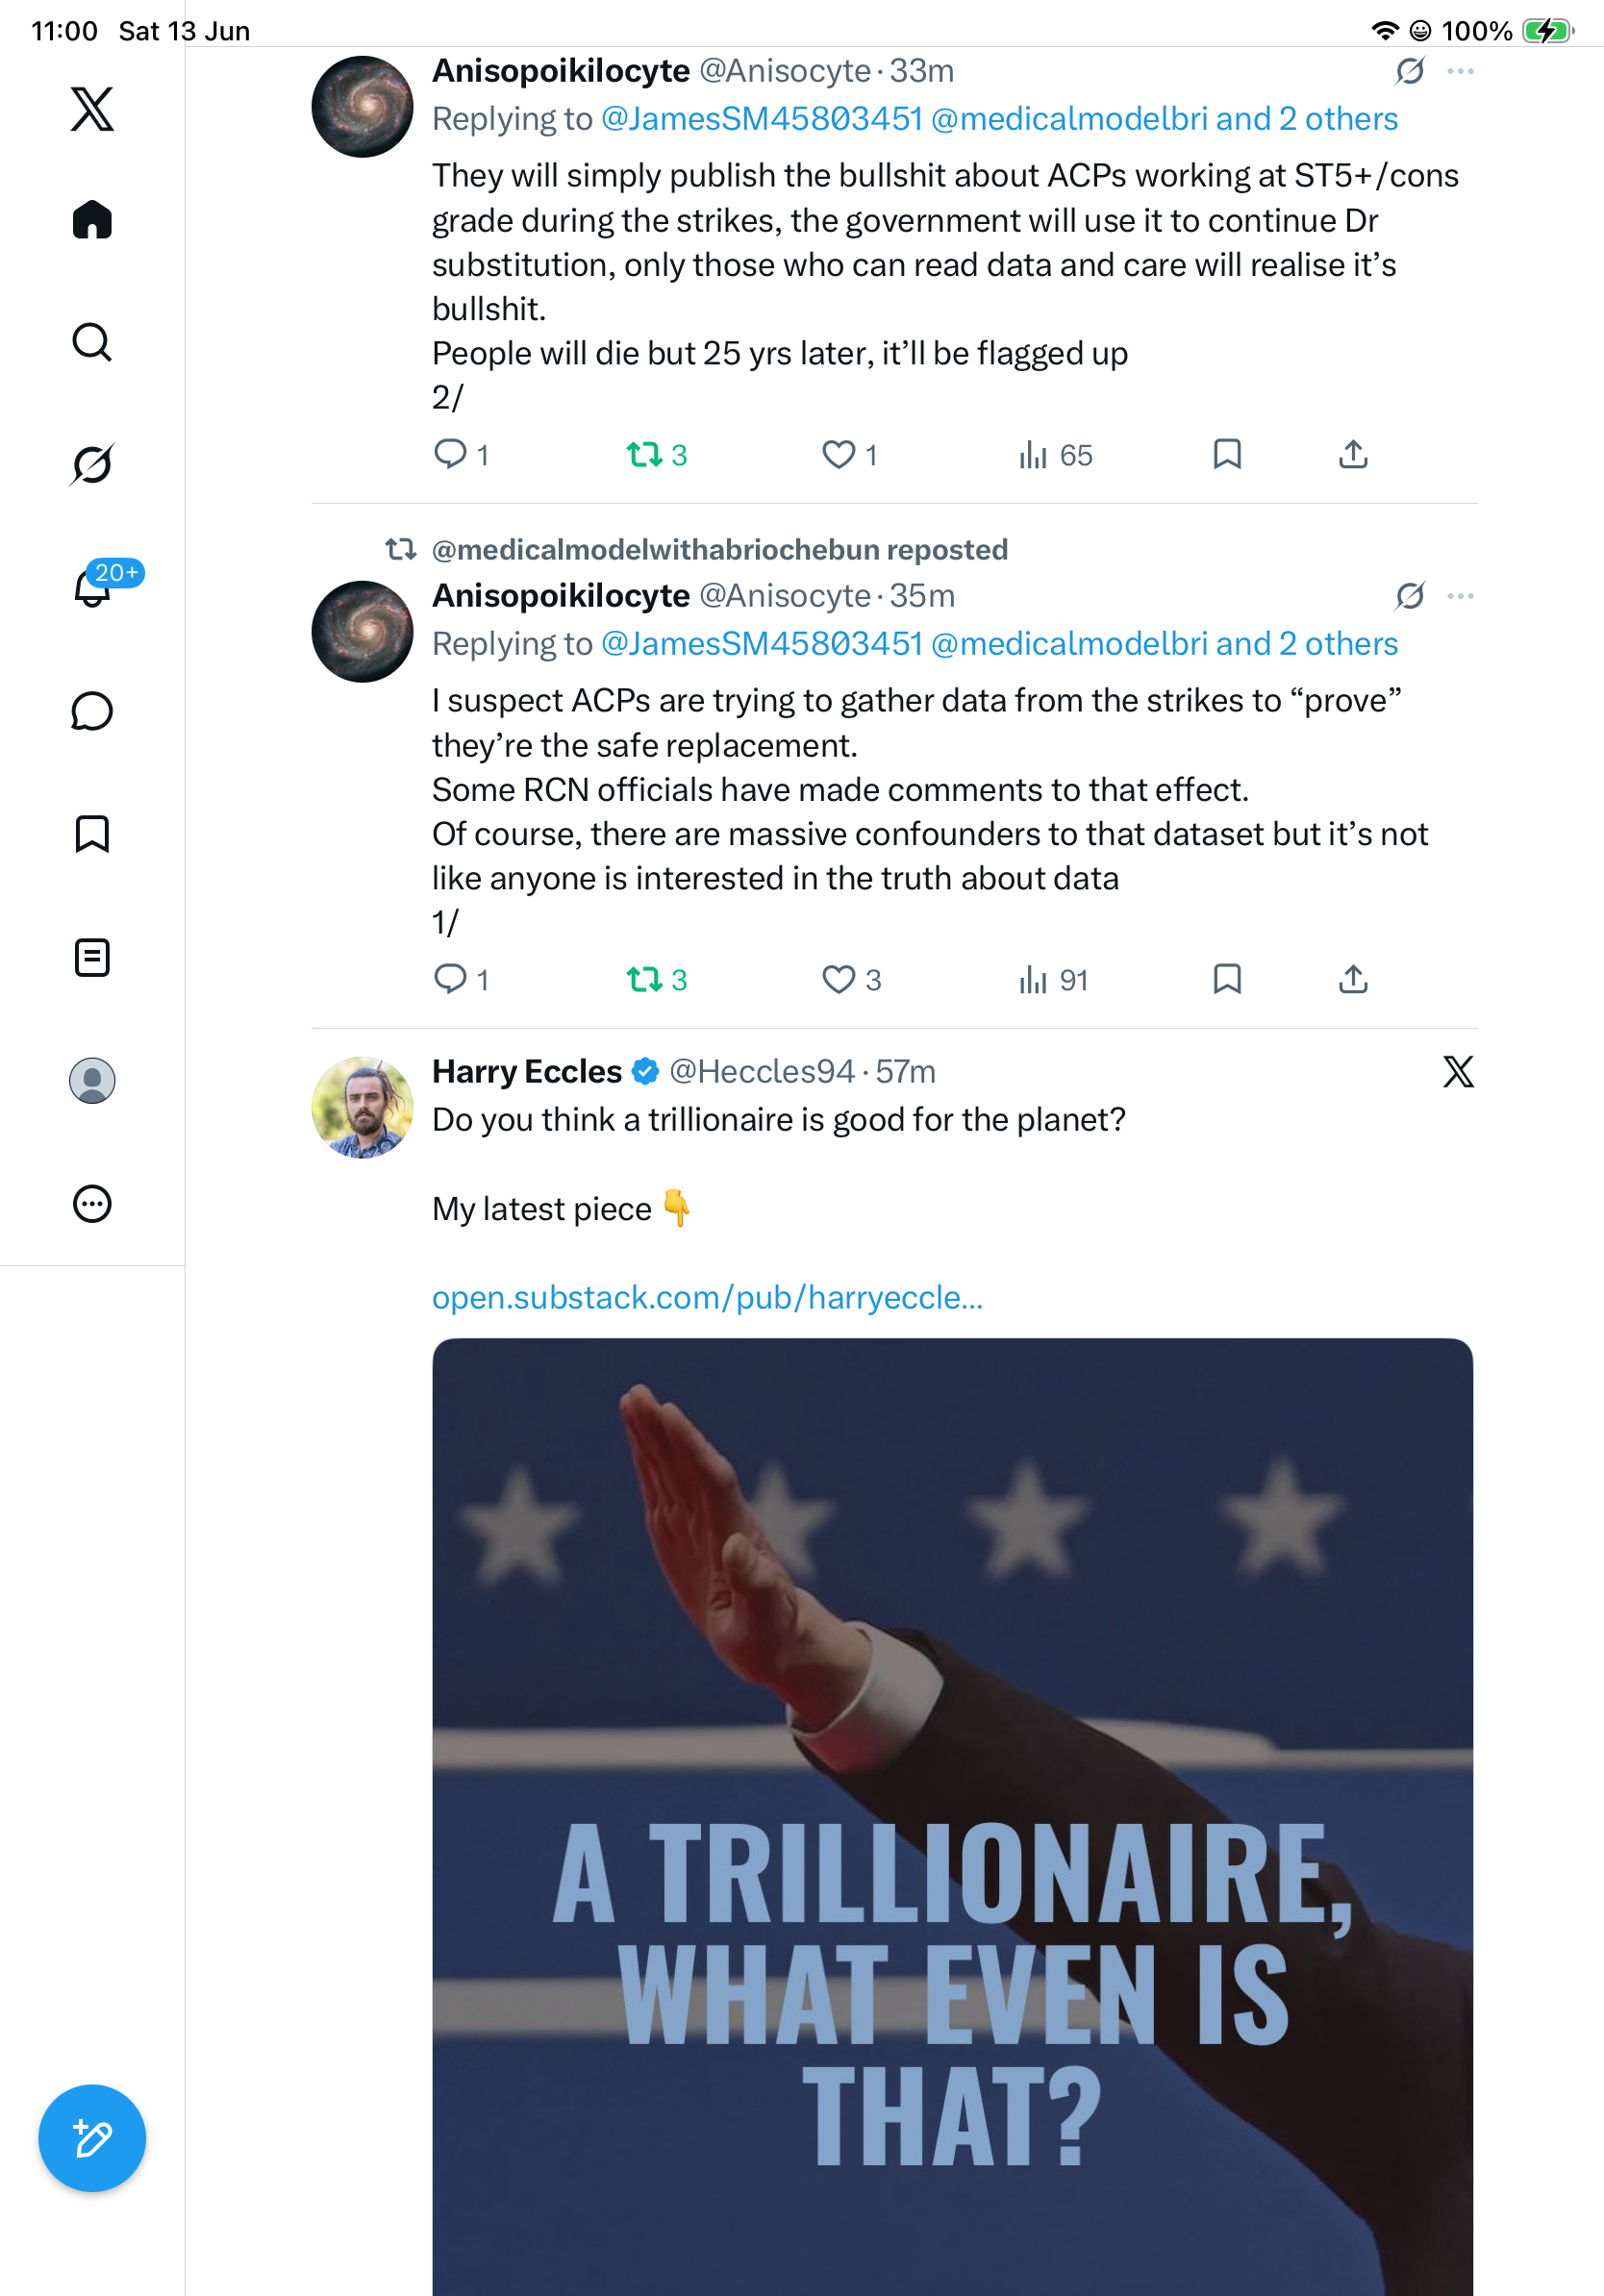This screenshot has height=2296, width=1604.
Task: Open the profile icon in the sidebar
Action: point(92,1081)
